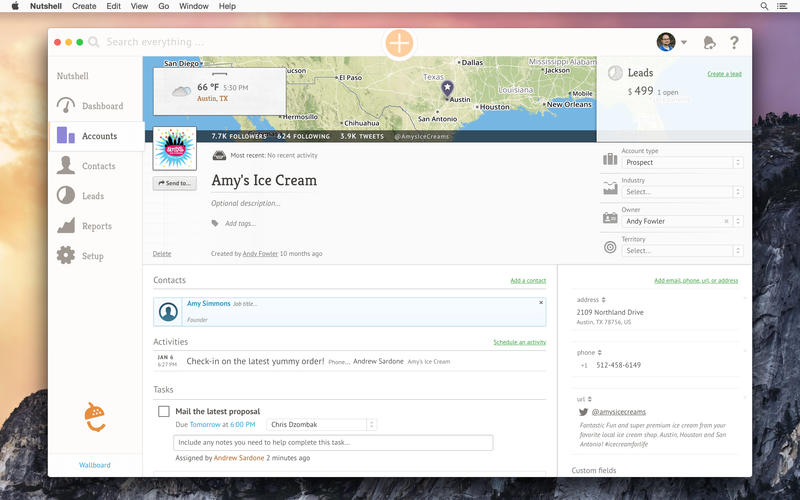Open the Create menu in menu bar
This screenshot has height=500, width=800.
tap(84, 6)
